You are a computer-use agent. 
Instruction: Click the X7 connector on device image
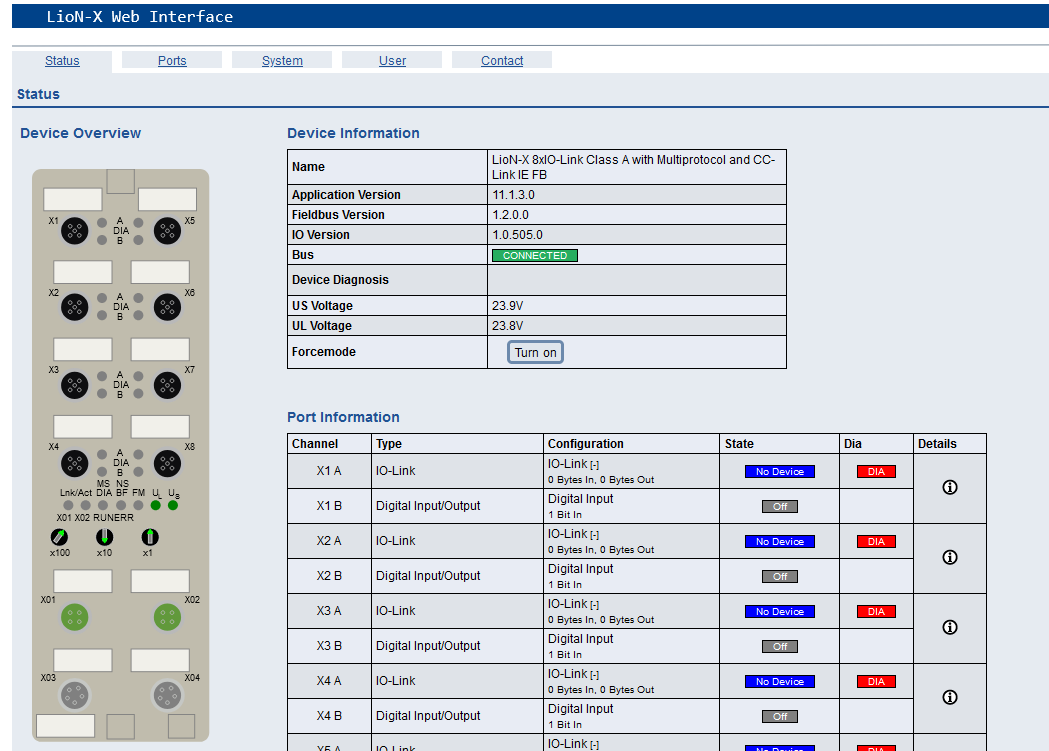pos(167,385)
